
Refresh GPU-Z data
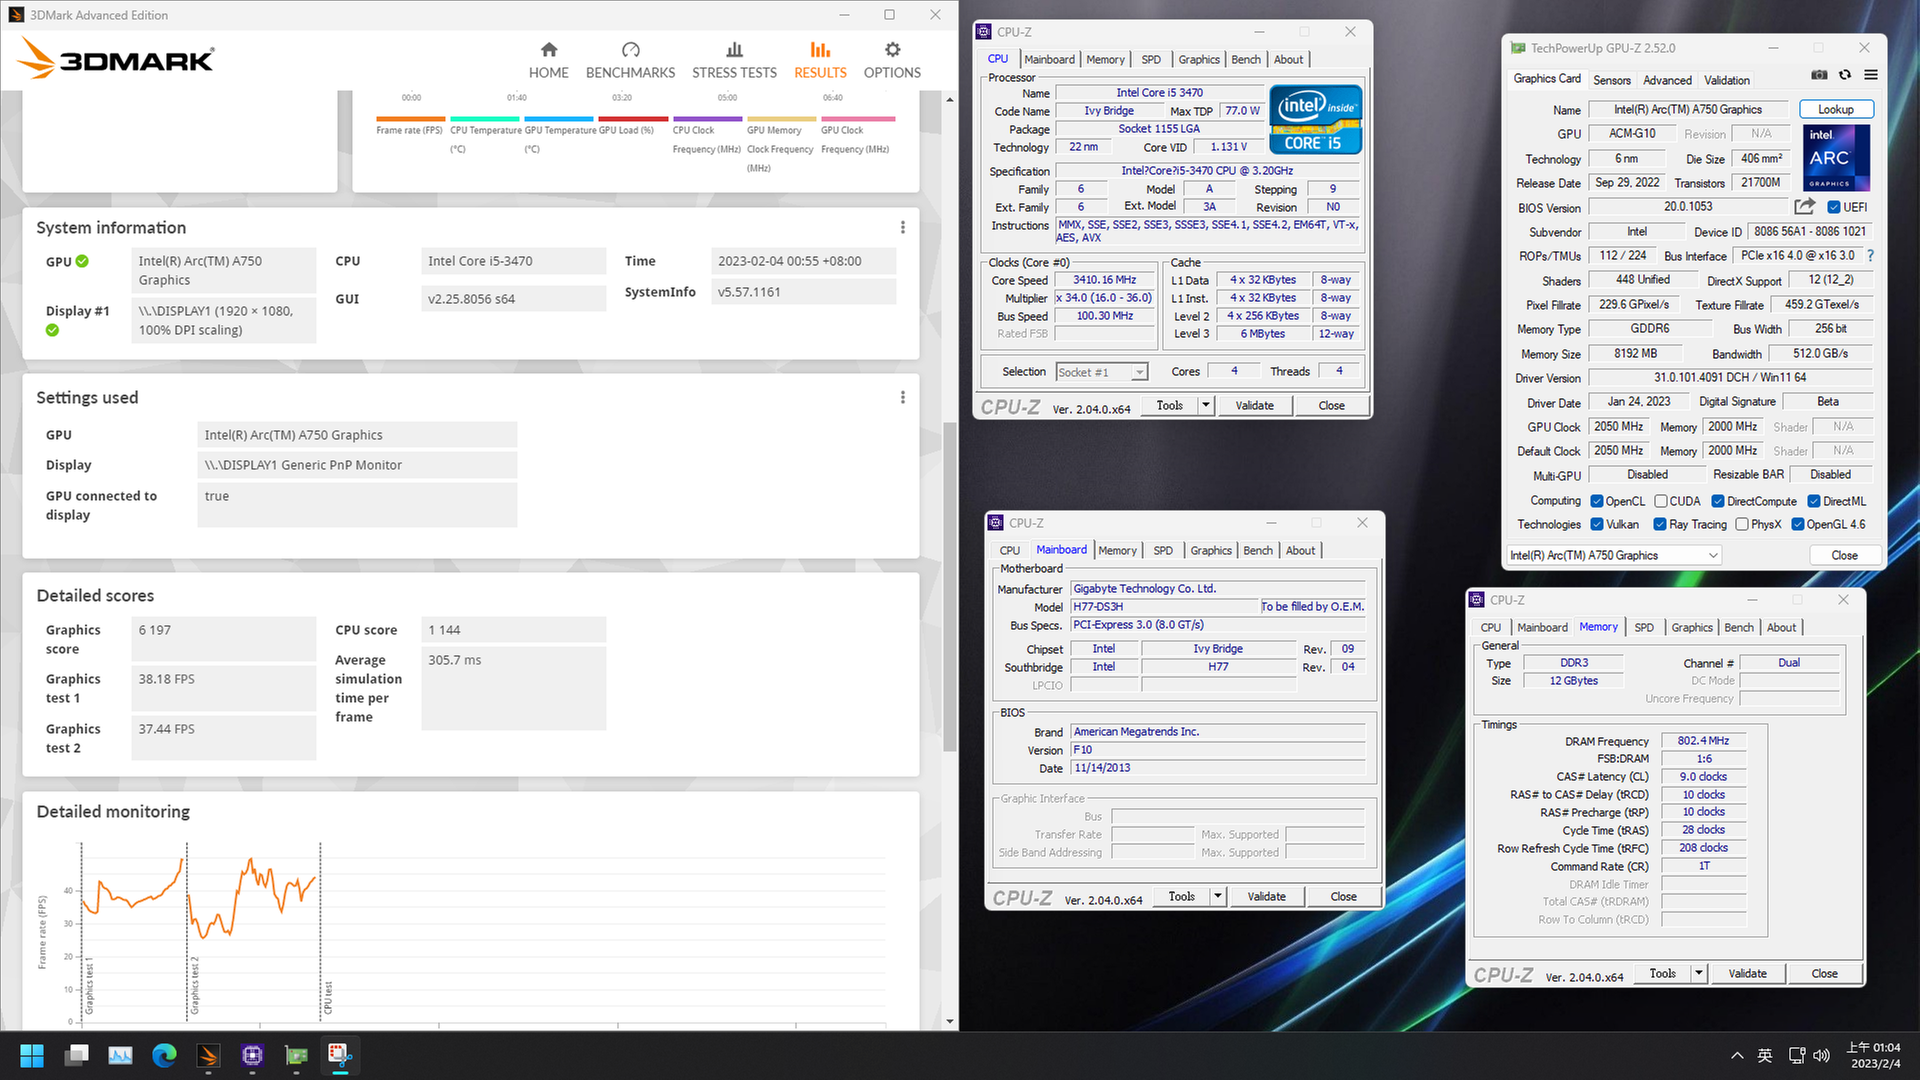coord(1845,75)
